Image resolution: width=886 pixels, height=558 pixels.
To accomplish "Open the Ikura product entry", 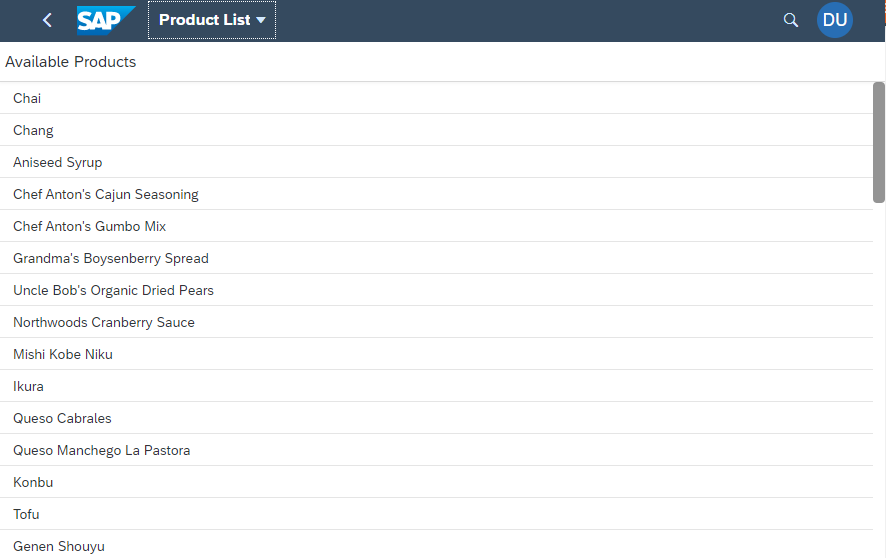I will (x=29, y=386).
